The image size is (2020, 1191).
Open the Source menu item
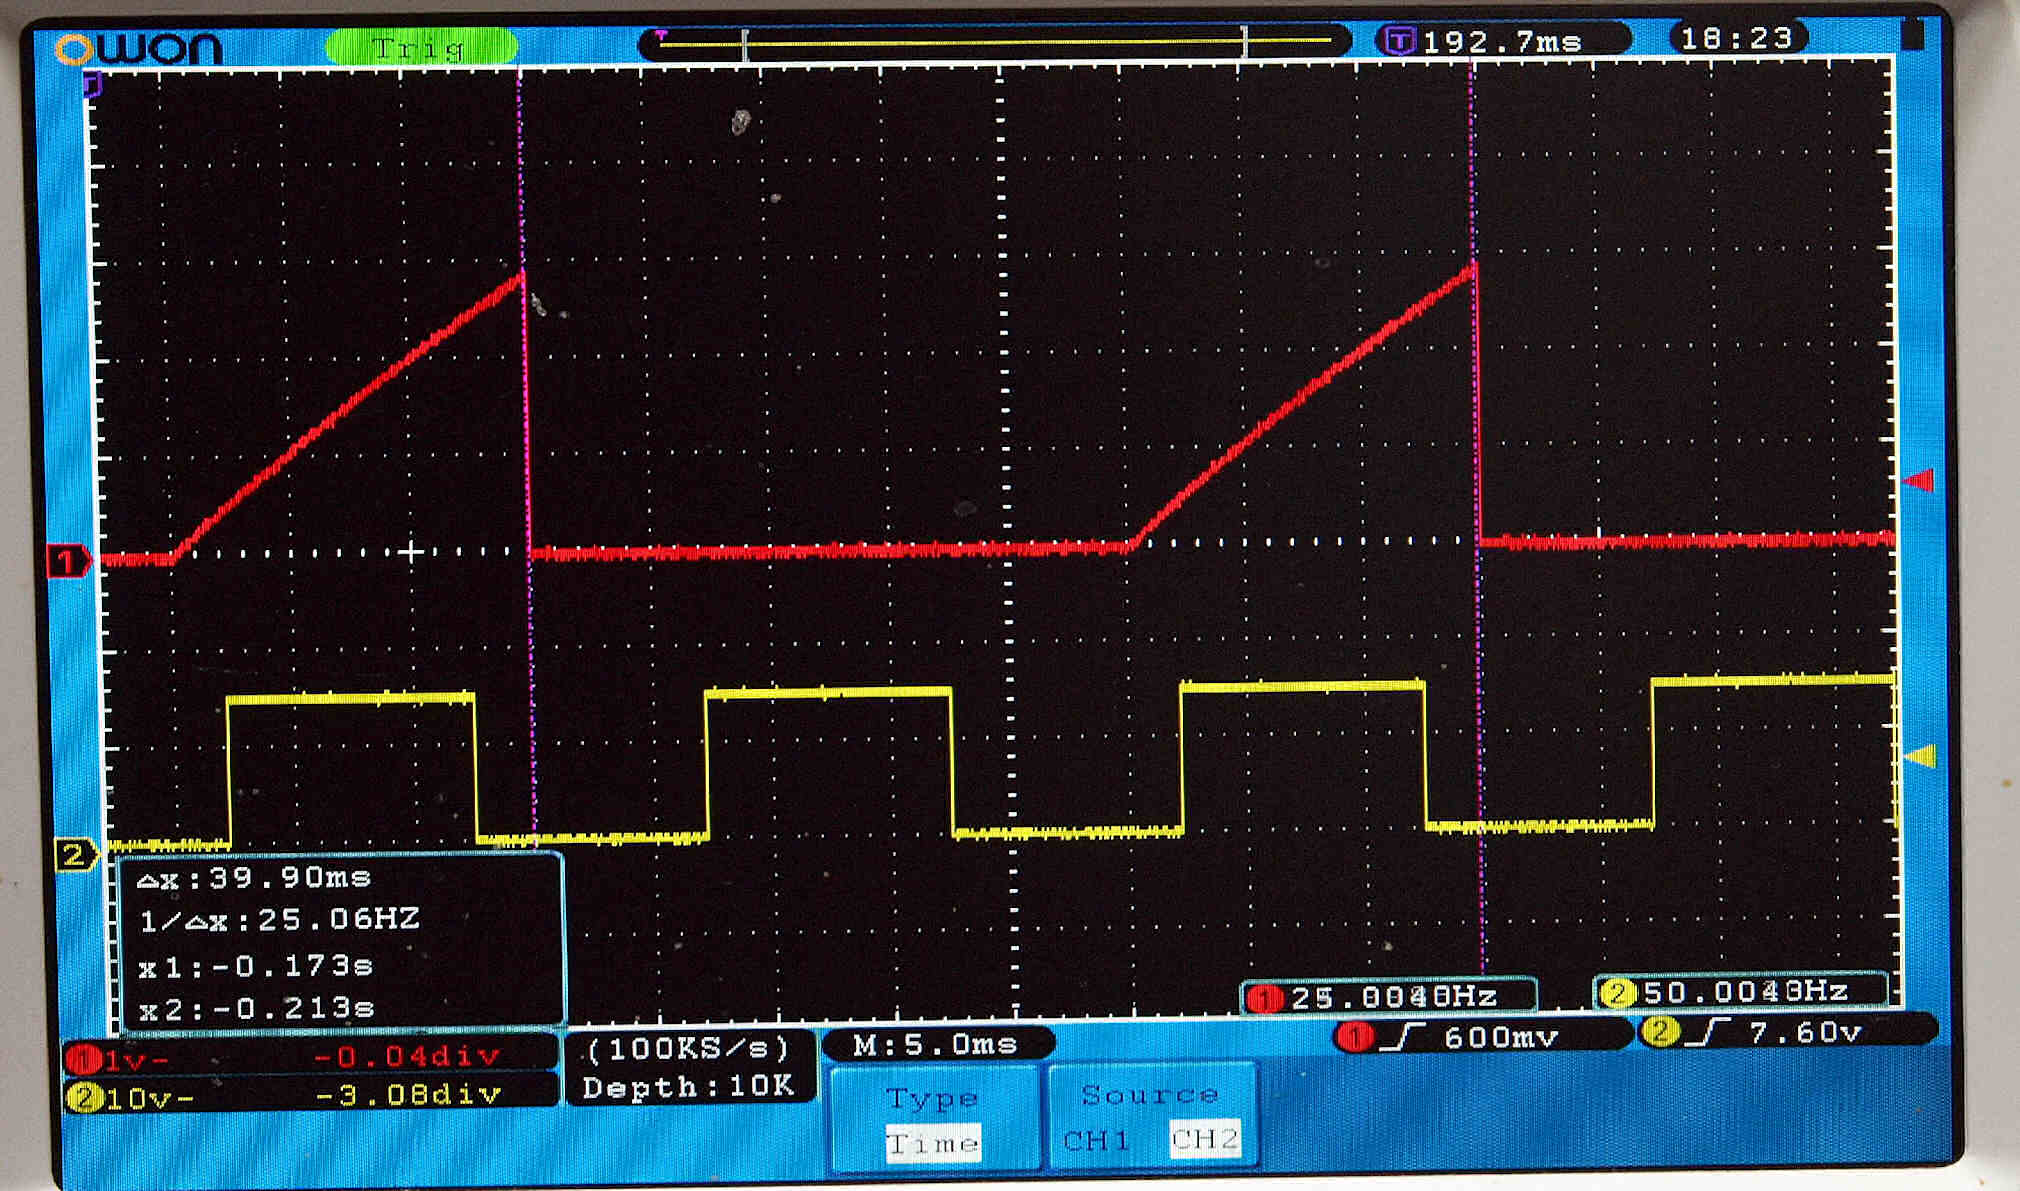tap(1150, 1095)
